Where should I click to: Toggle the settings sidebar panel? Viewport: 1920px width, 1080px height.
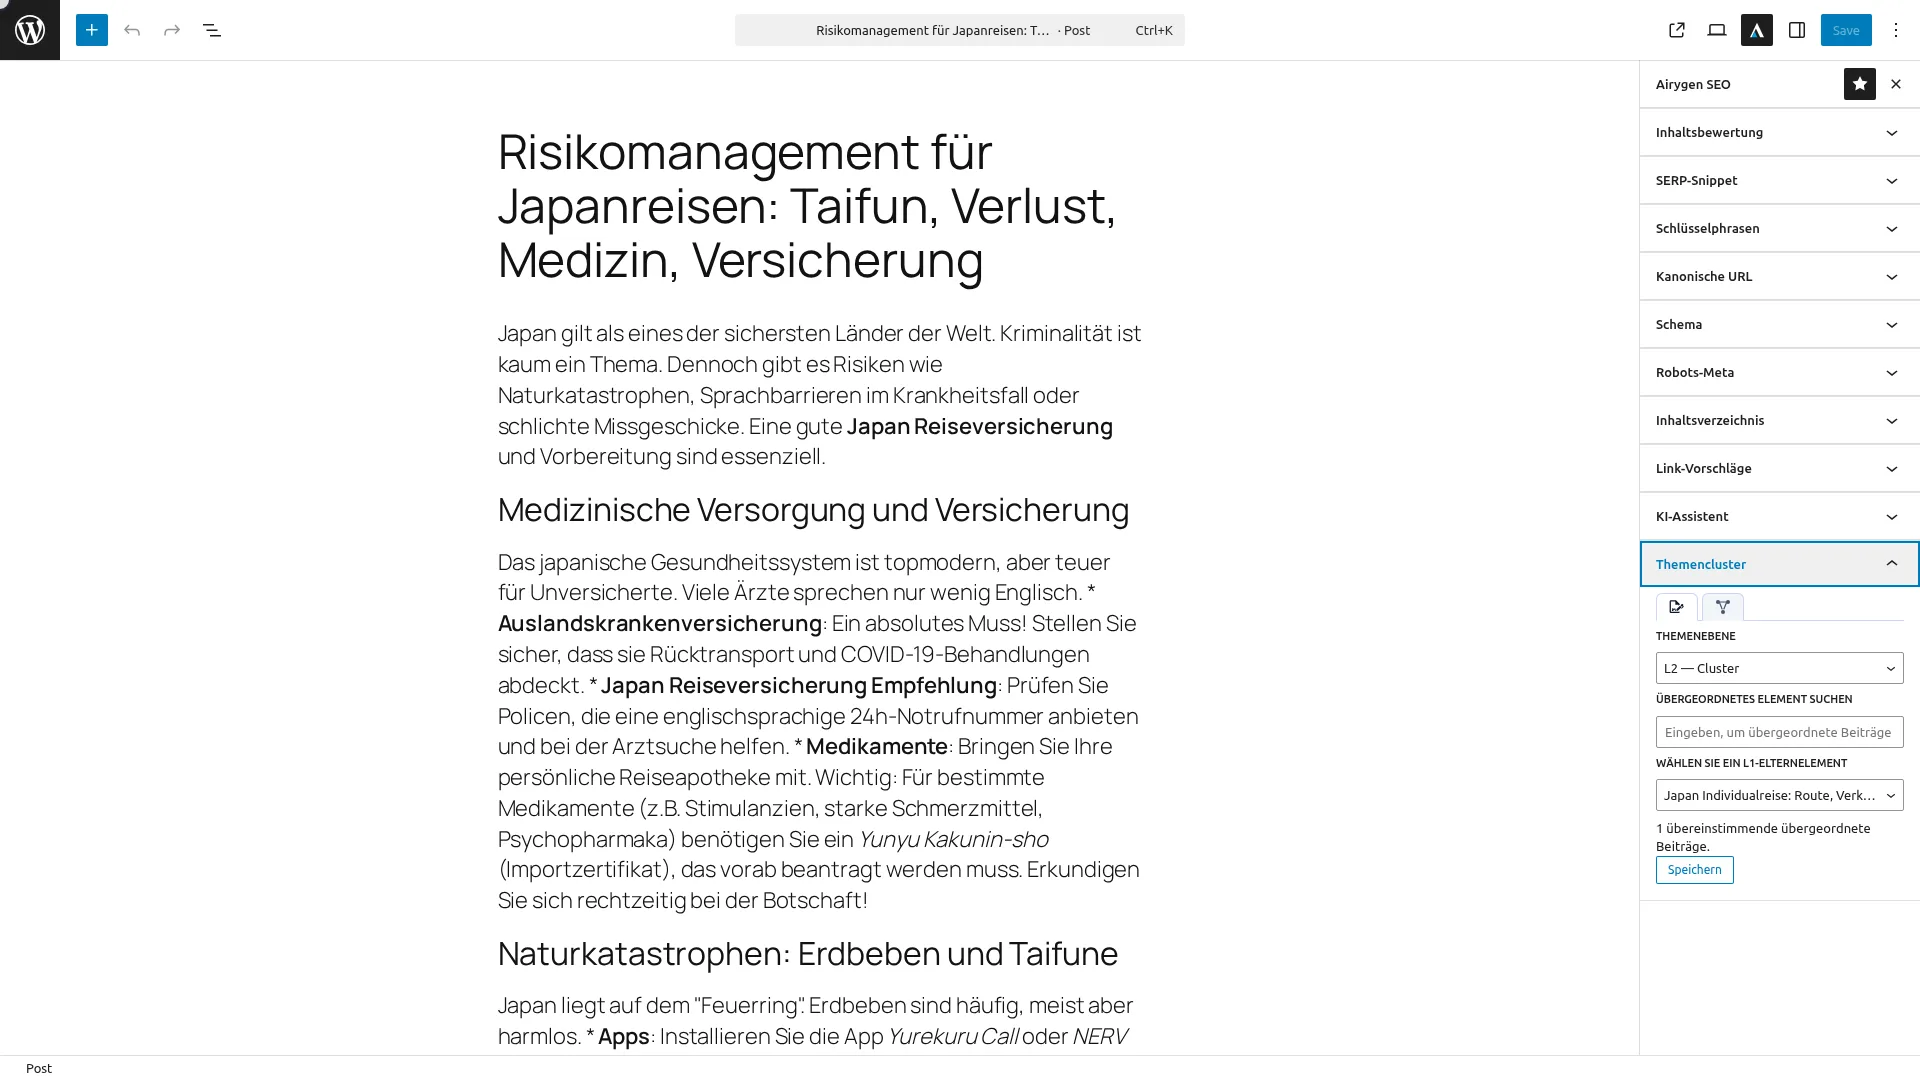click(1796, 30)
